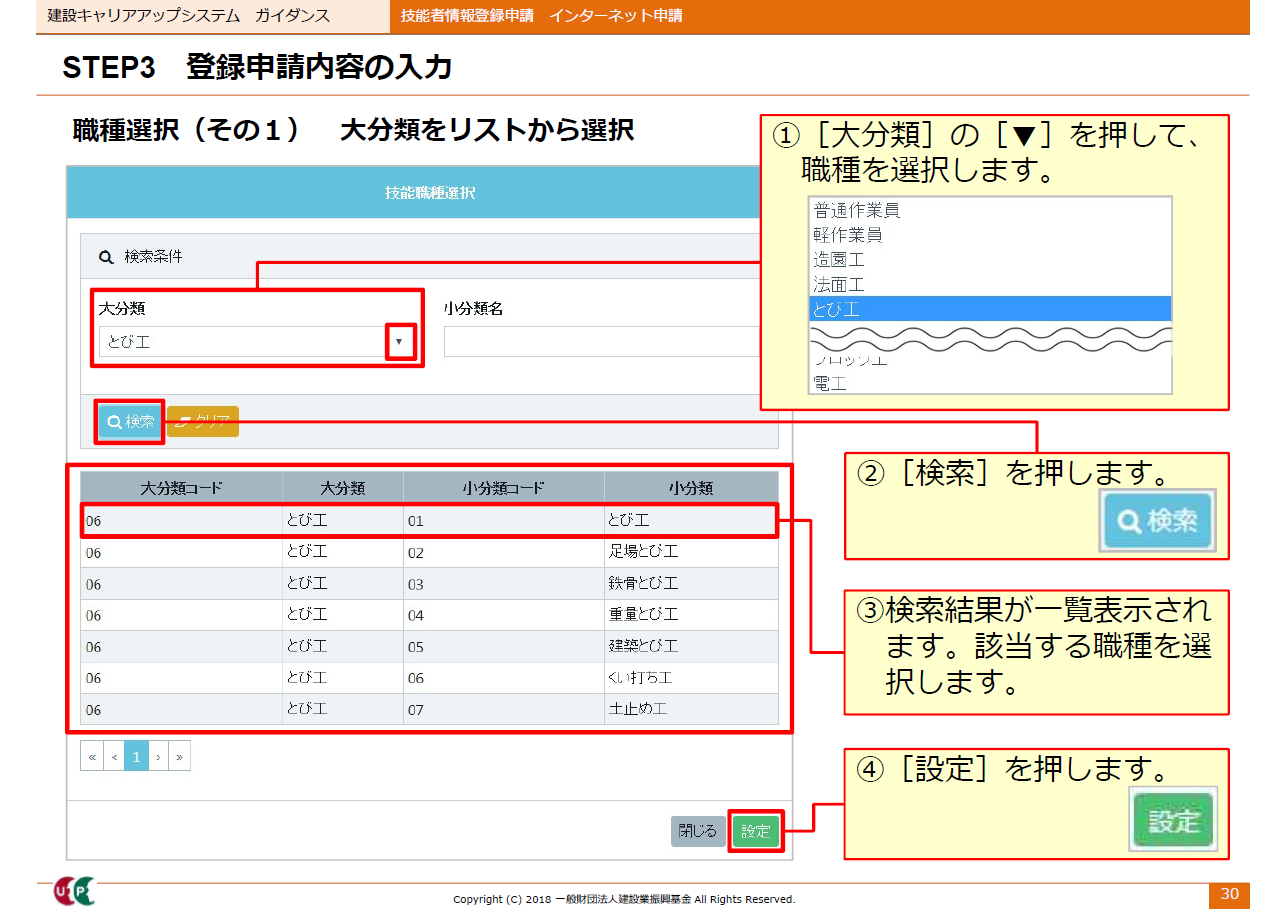Select the 足場とび工 row
This screenshot has height=915, width=1280.
coord(429,552)
